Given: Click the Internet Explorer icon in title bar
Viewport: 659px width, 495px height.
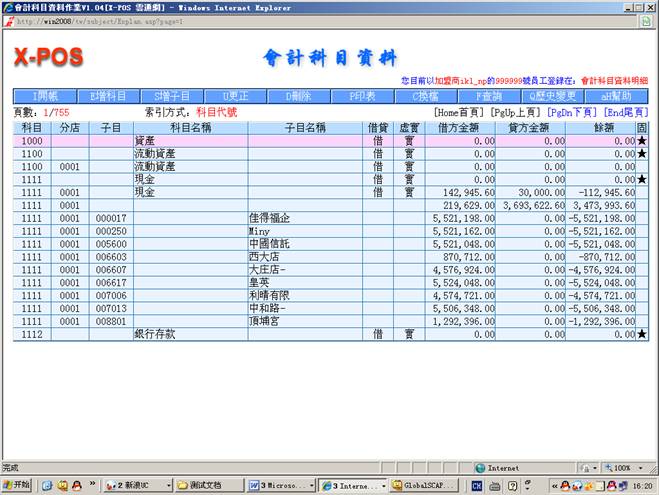Looking at the screenshot, I should tap(7, 6).
